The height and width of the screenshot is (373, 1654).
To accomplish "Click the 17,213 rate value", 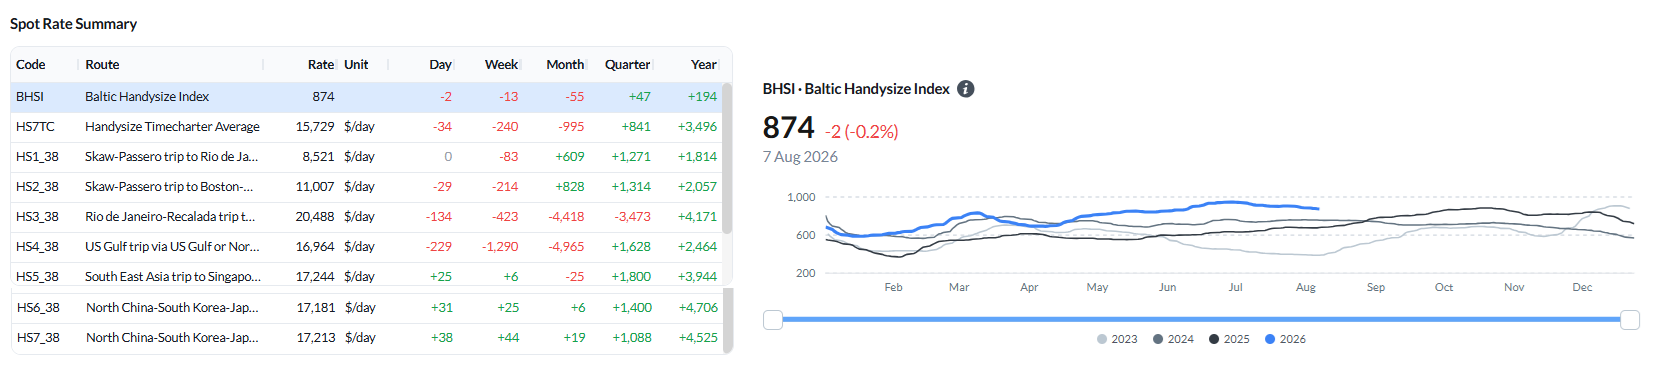I will (x=316, y=338).
